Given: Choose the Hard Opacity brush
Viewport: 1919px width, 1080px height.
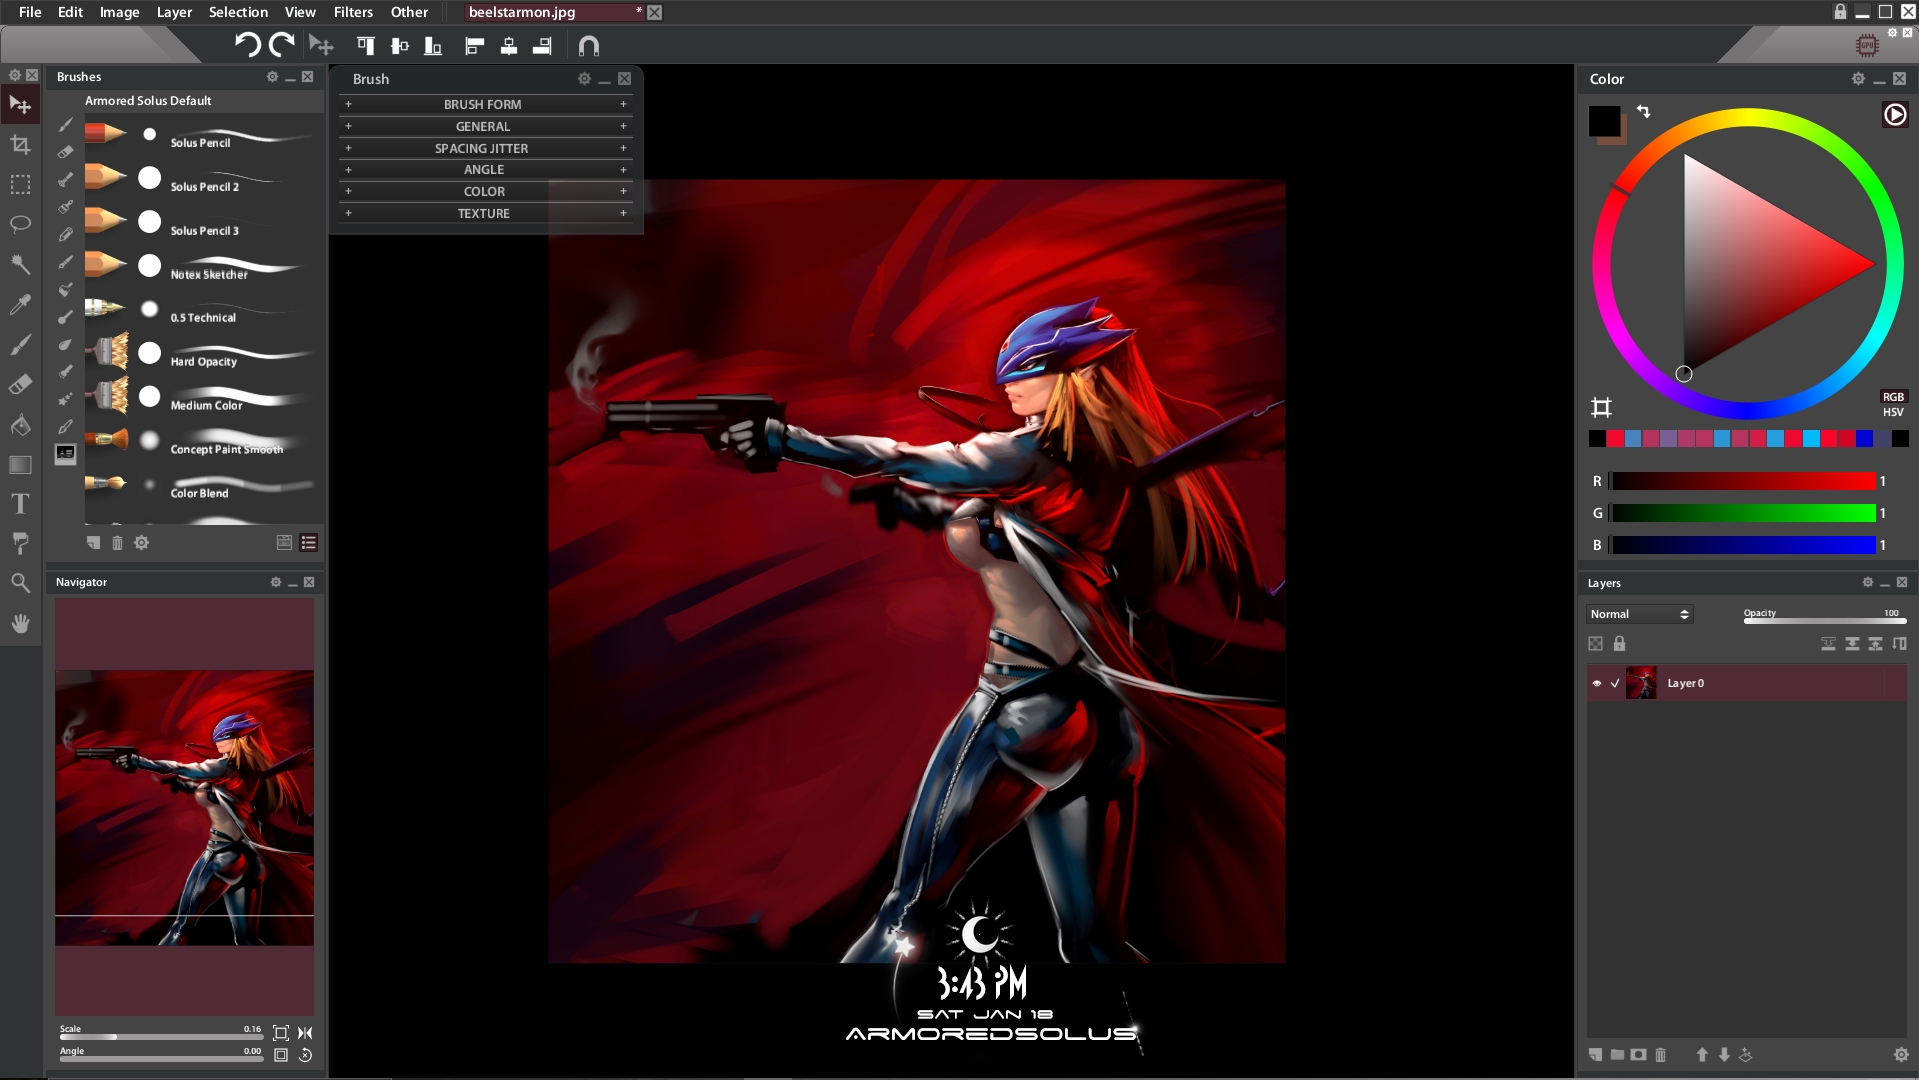Looking at the screenshot, I should [203, 361].
